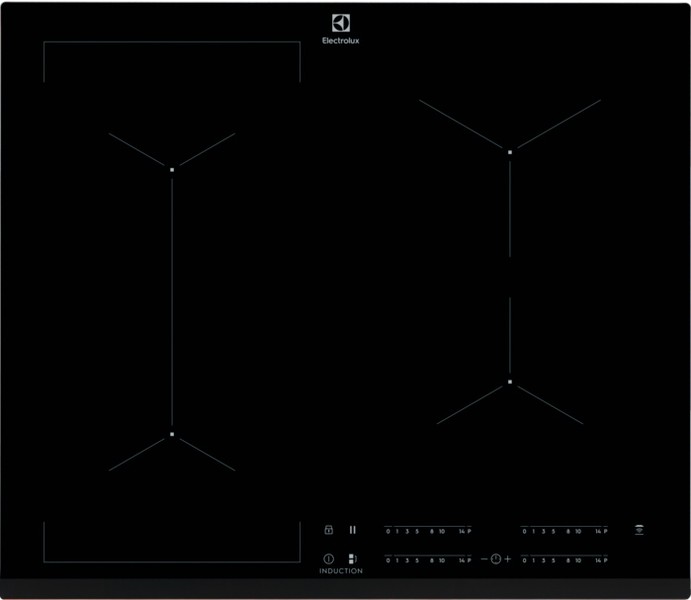Select level 14 on lower-right power slider

point(597,560)
